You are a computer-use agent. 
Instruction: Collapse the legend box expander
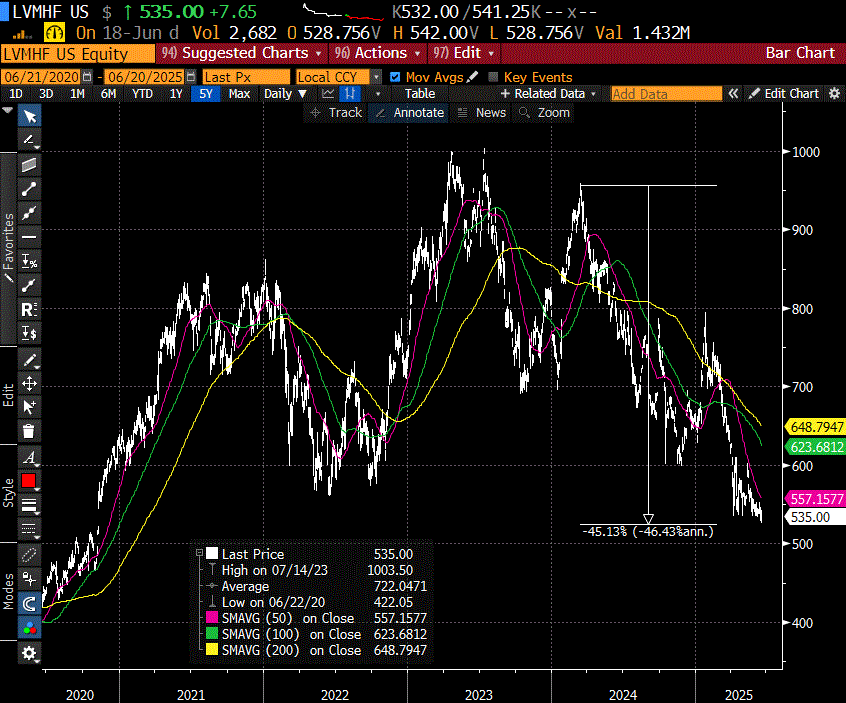(199, 553)
